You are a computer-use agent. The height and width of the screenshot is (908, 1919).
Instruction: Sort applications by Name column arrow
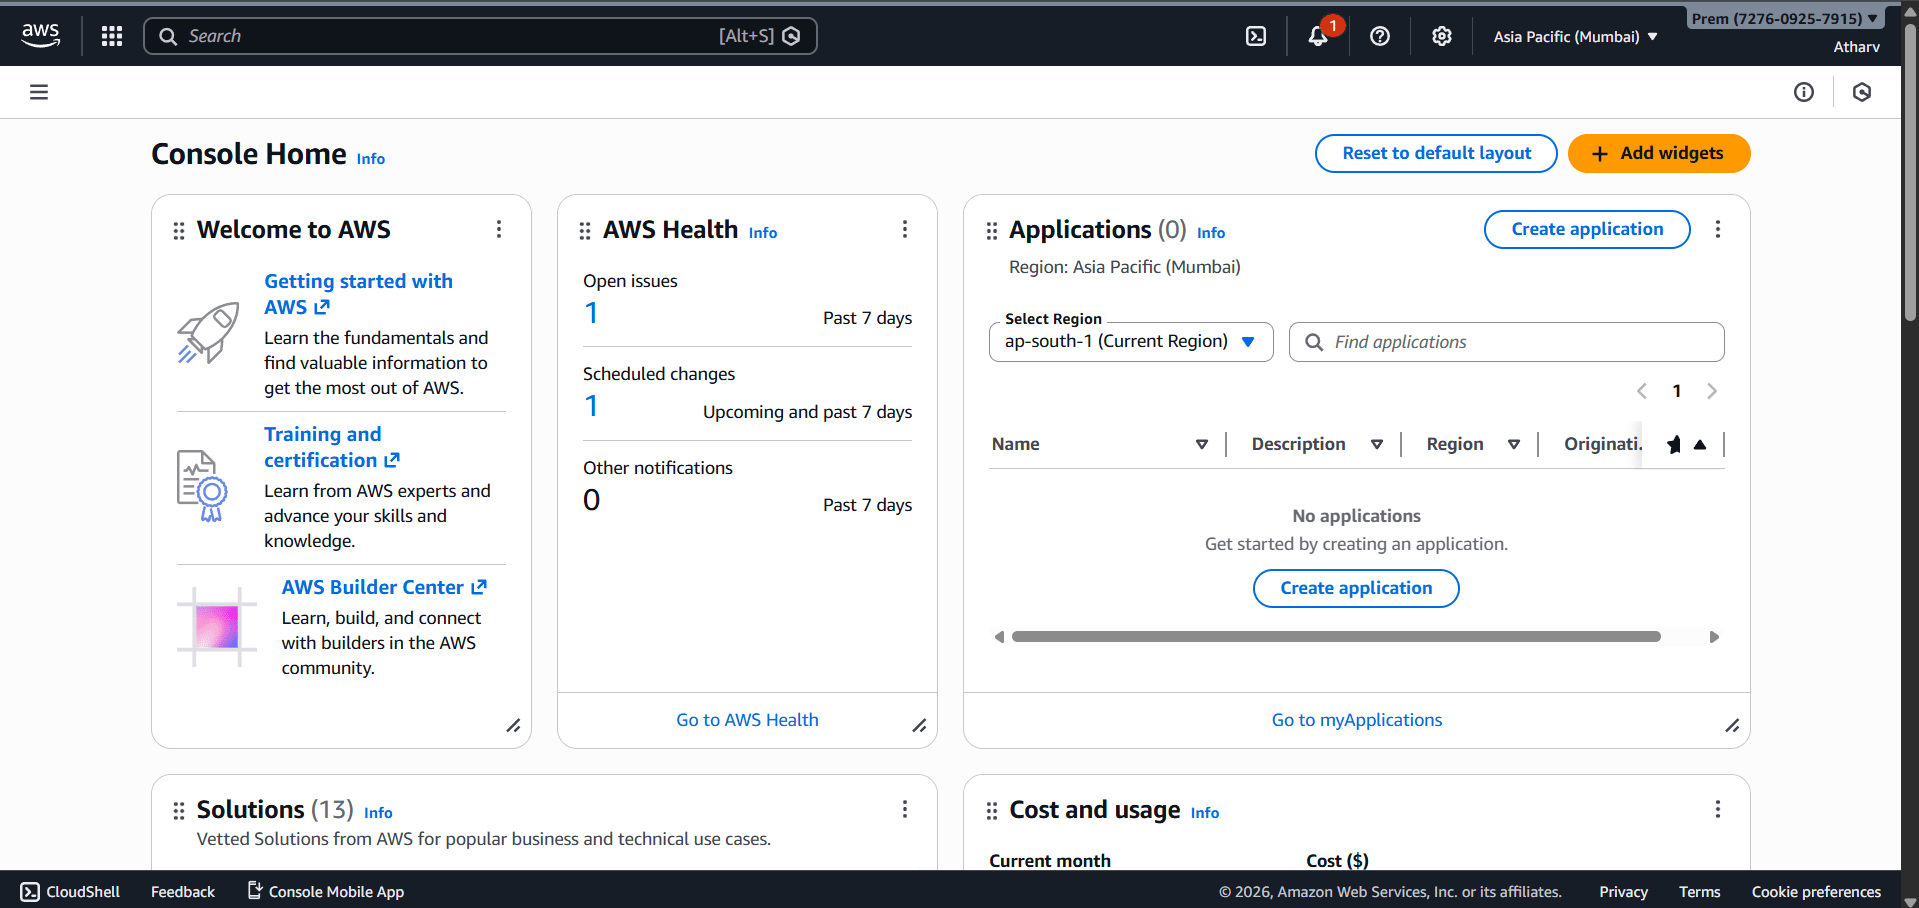point(1202,445)
